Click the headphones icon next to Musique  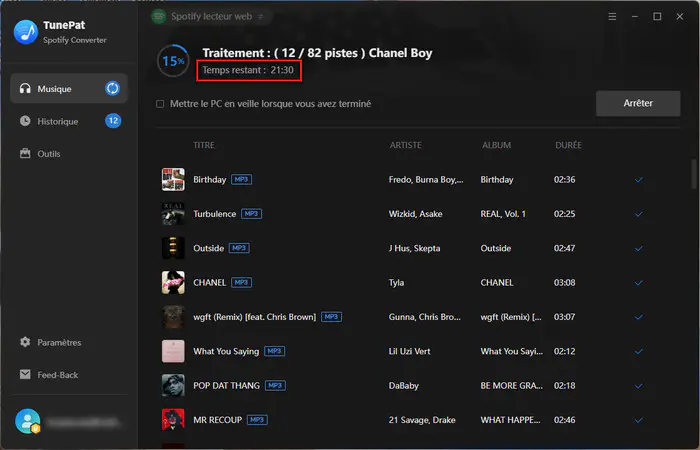click(25, 88)
